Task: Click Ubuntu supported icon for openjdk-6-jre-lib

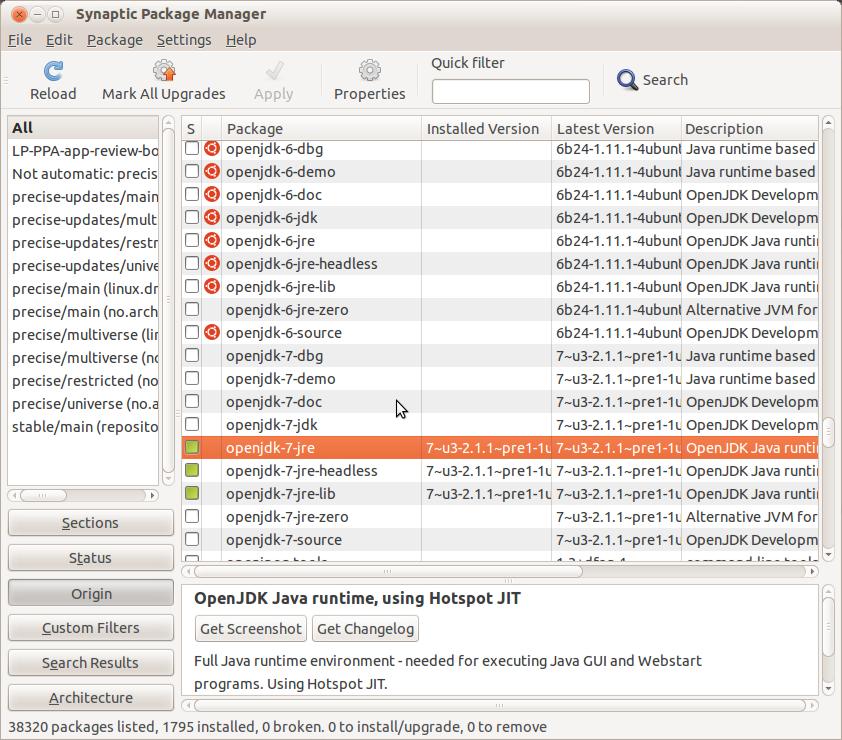Action: click(x=212, y=287)
